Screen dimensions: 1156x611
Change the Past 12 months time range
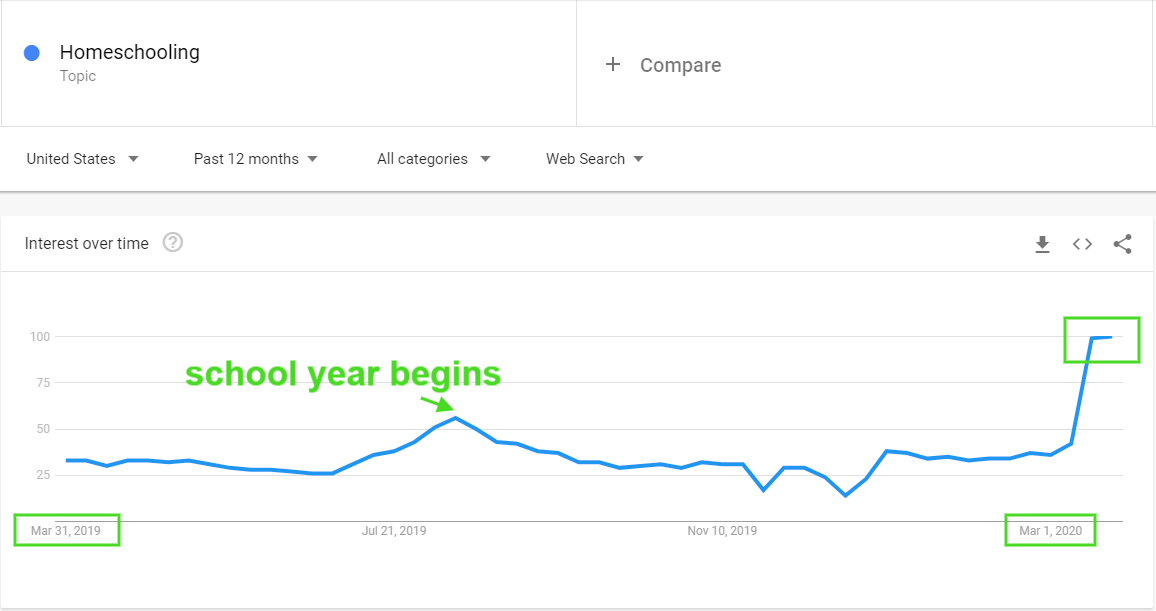tap(255, 159)
